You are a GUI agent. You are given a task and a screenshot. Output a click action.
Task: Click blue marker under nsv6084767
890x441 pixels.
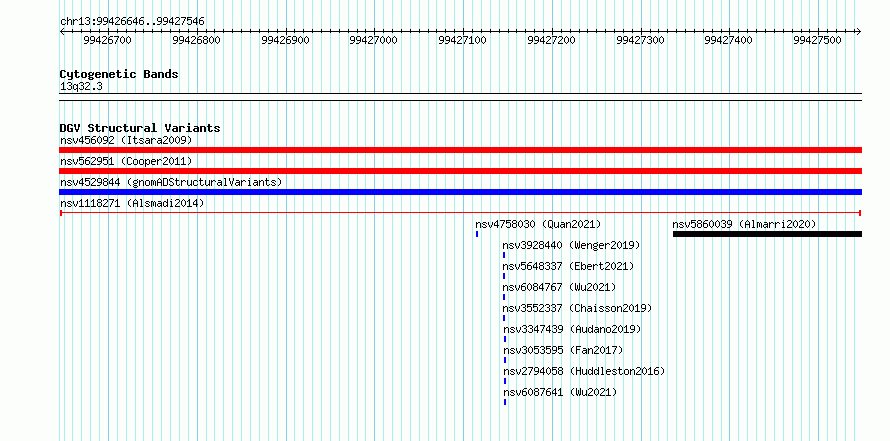[x=504, y=297]
